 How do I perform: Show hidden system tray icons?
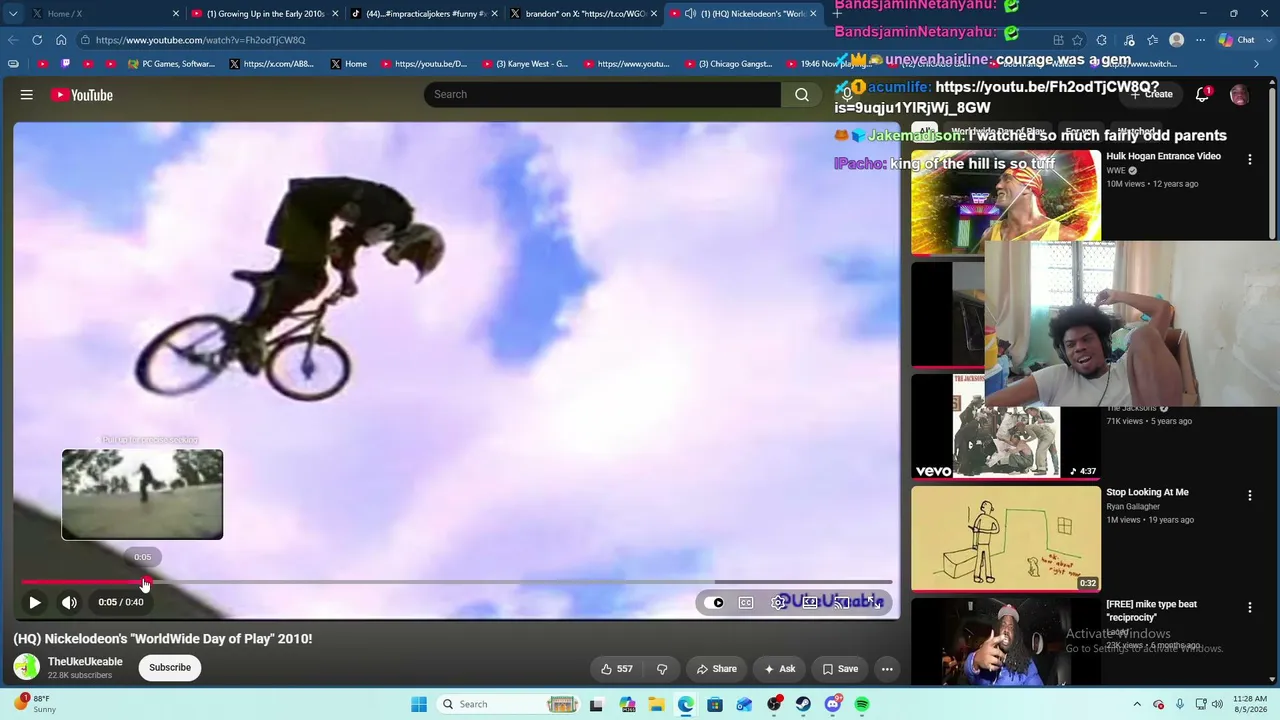coord(1137,704)
